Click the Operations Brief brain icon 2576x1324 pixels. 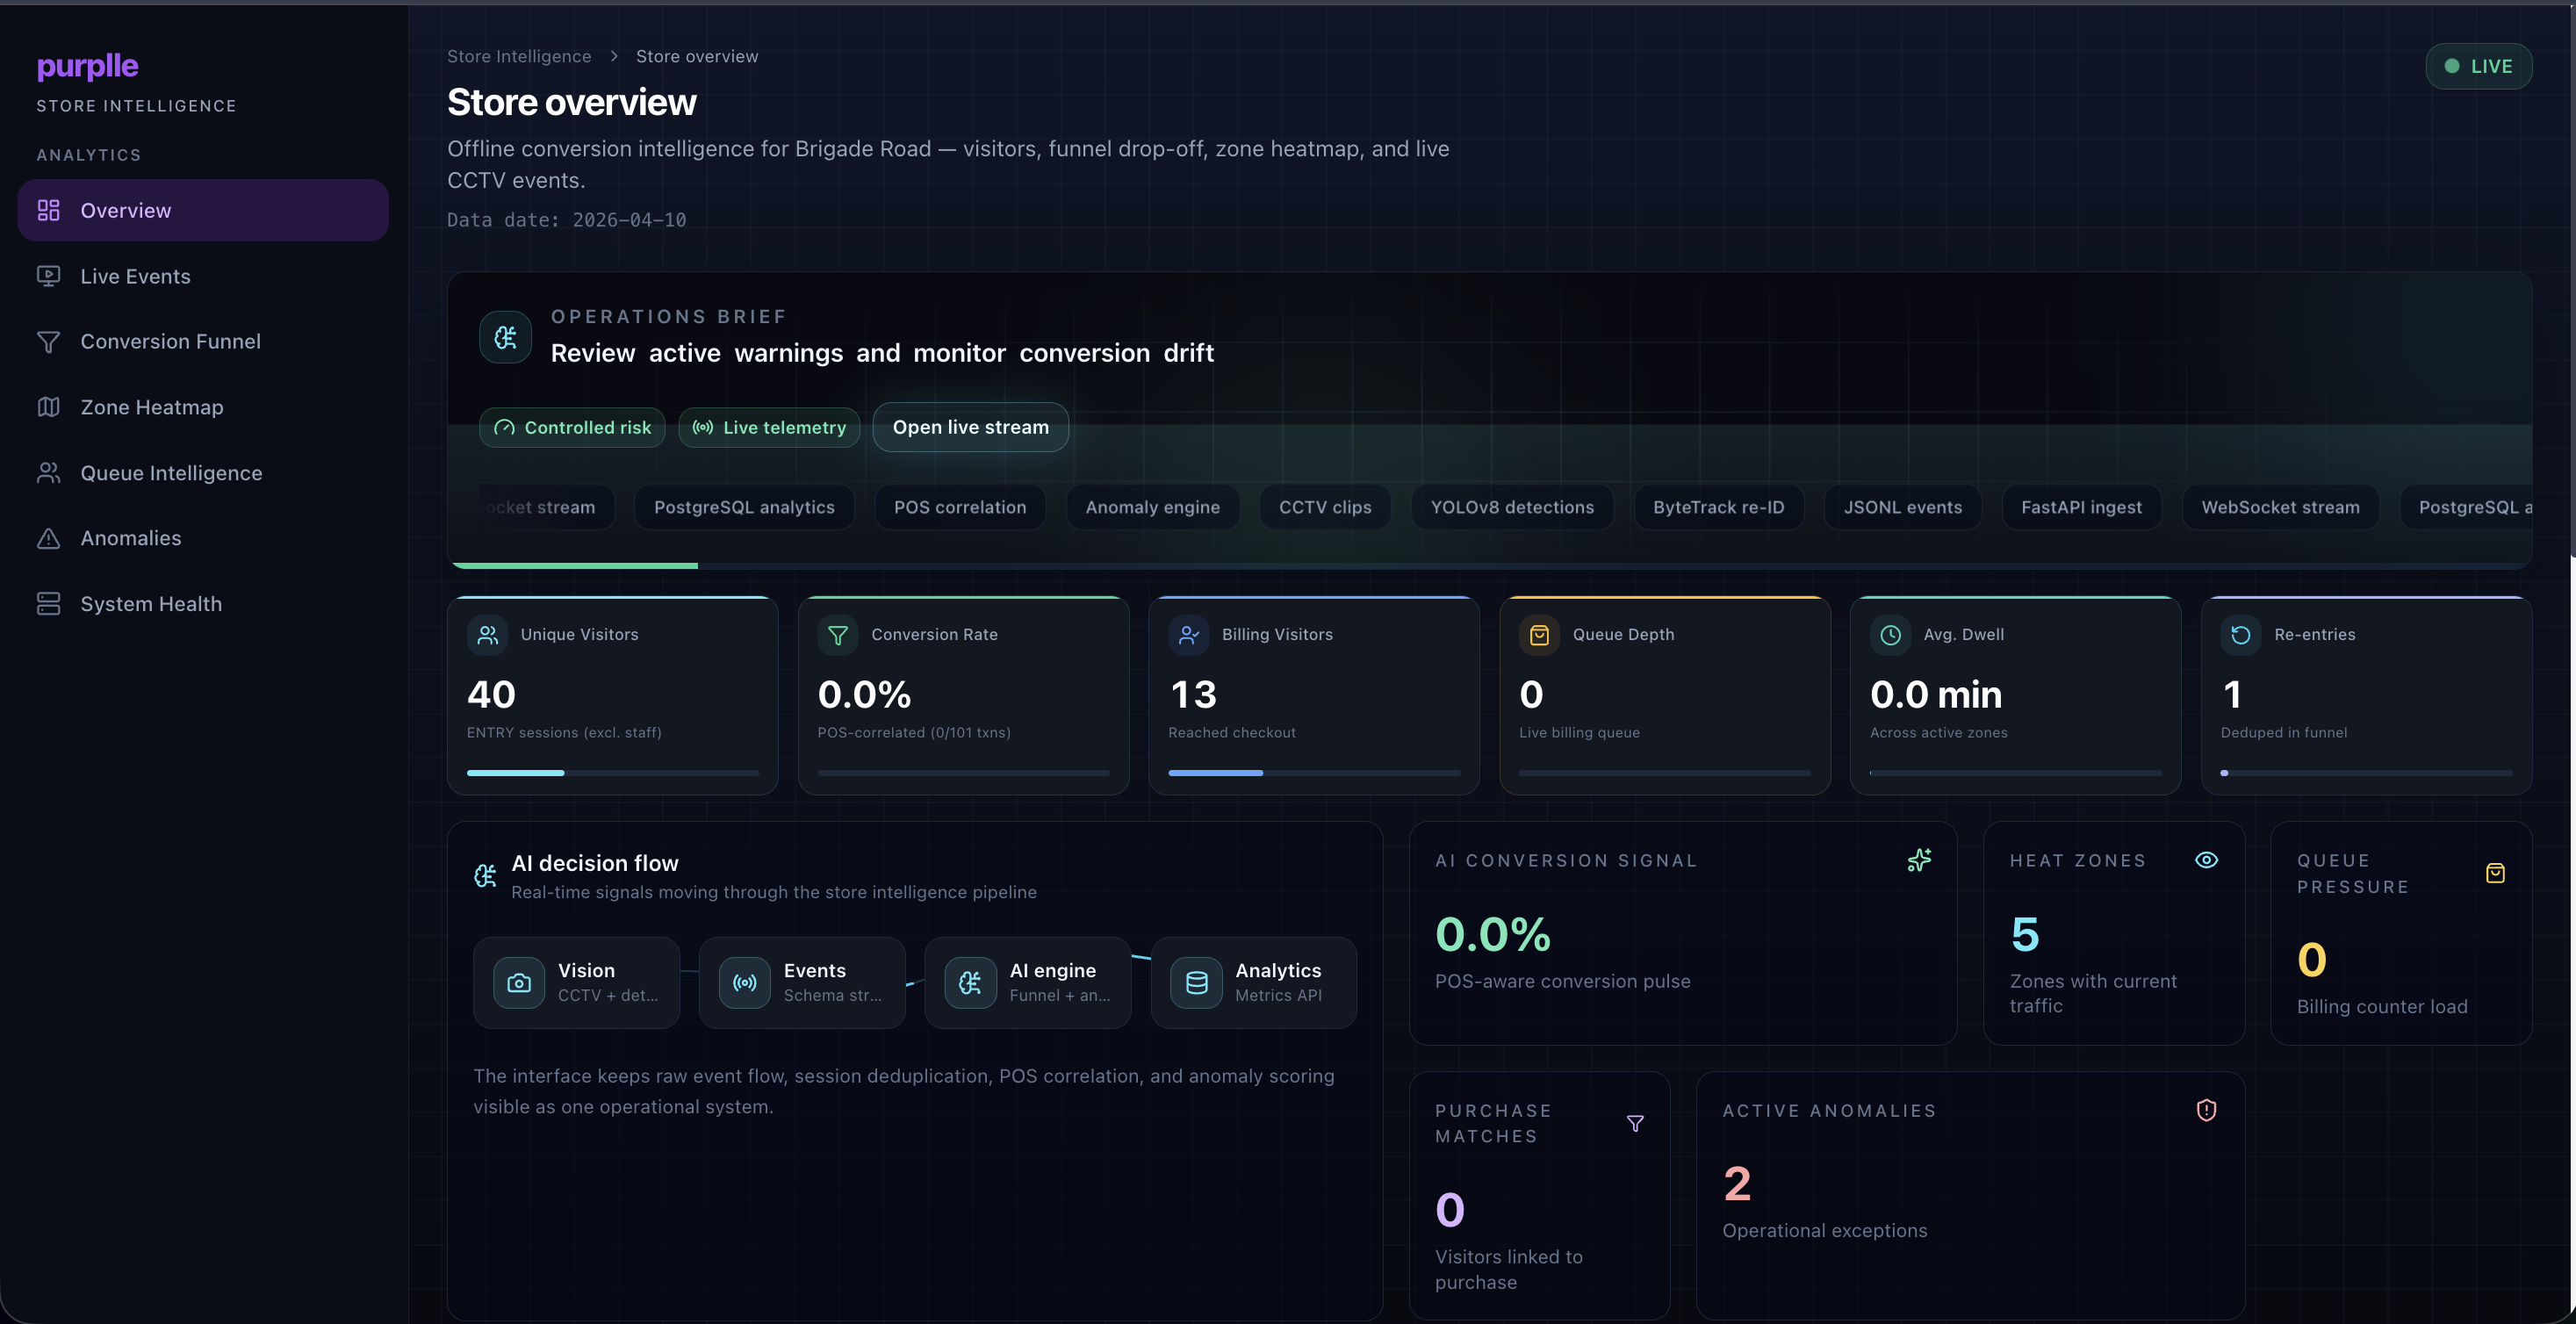(505, 337)
